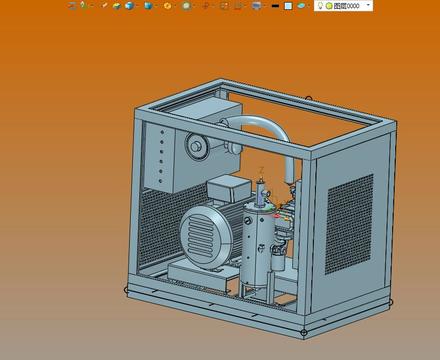This screenshot has width=440, height=360.
Task: Click the first toolbar icon at left
Action: click(72, 6)
